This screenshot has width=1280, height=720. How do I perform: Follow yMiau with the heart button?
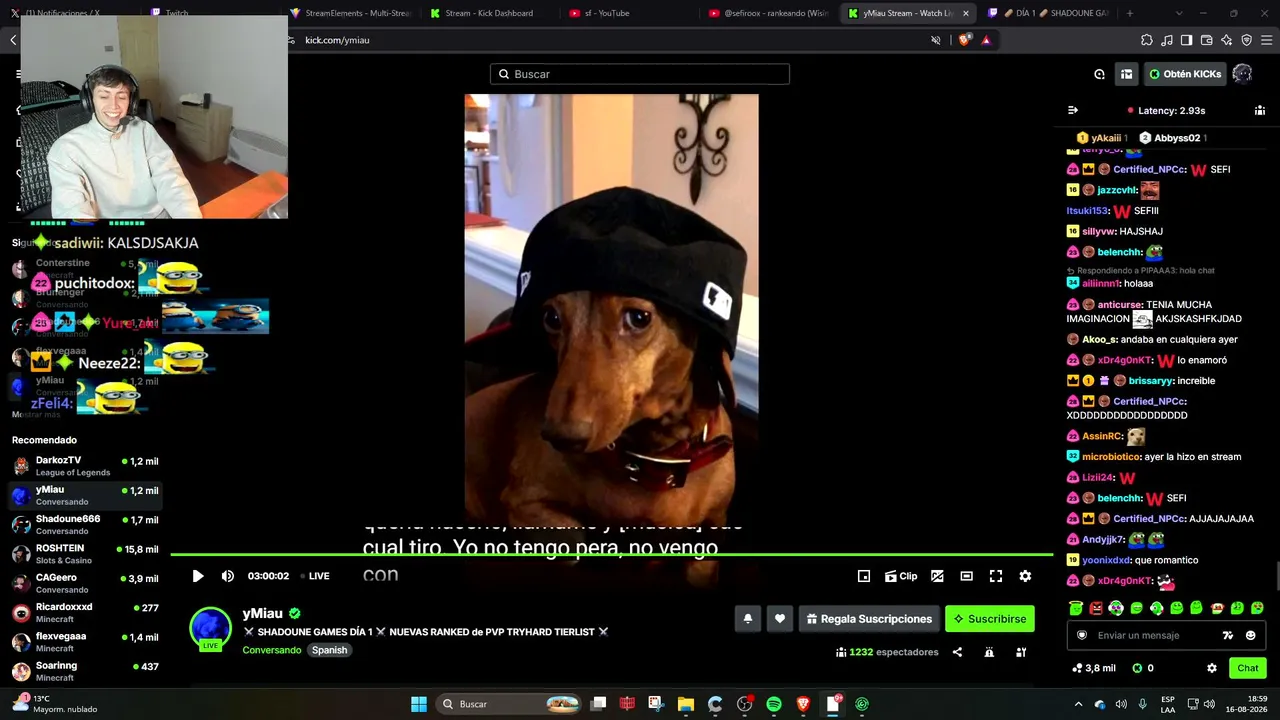[x=780, y=619]
